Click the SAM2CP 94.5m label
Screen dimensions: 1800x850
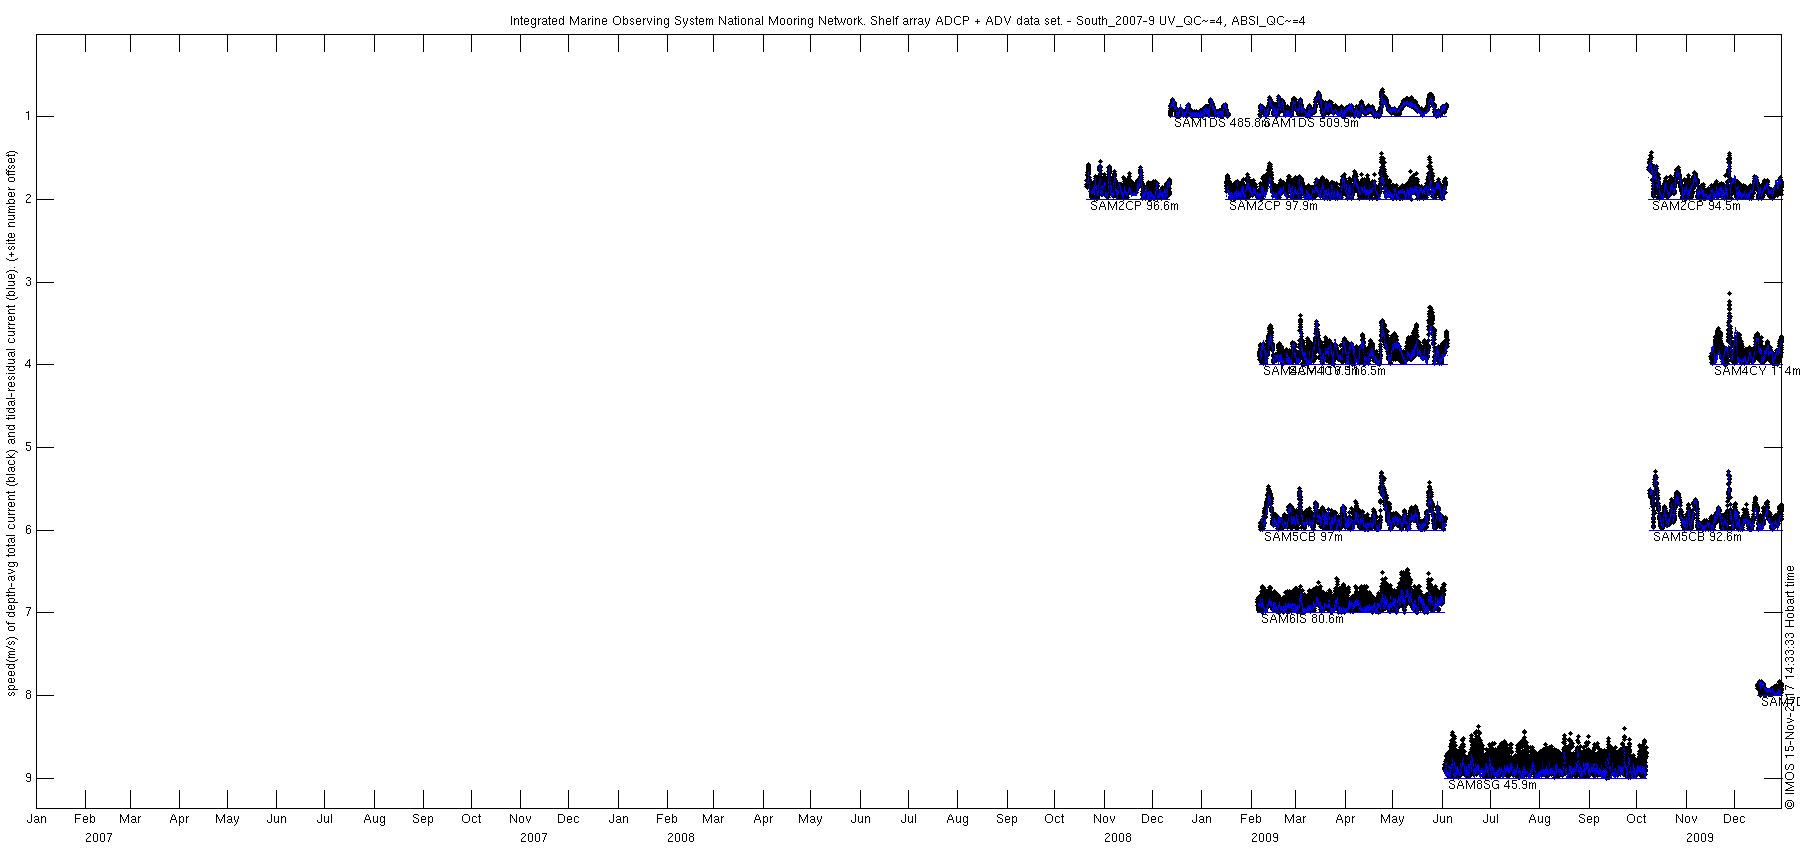pos(1696,206)
